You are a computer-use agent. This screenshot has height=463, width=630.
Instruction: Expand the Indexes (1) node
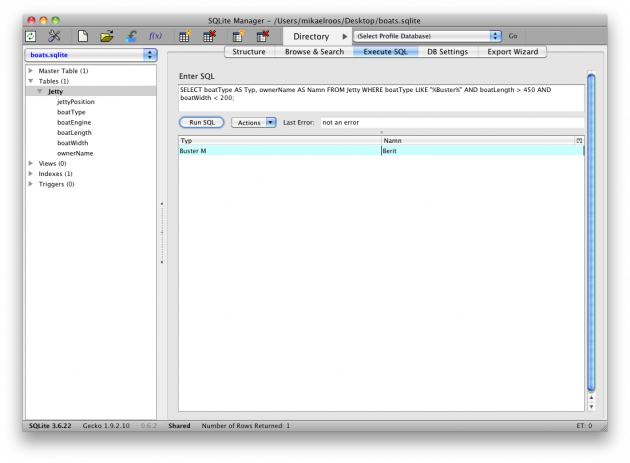[x=31, y=174]
